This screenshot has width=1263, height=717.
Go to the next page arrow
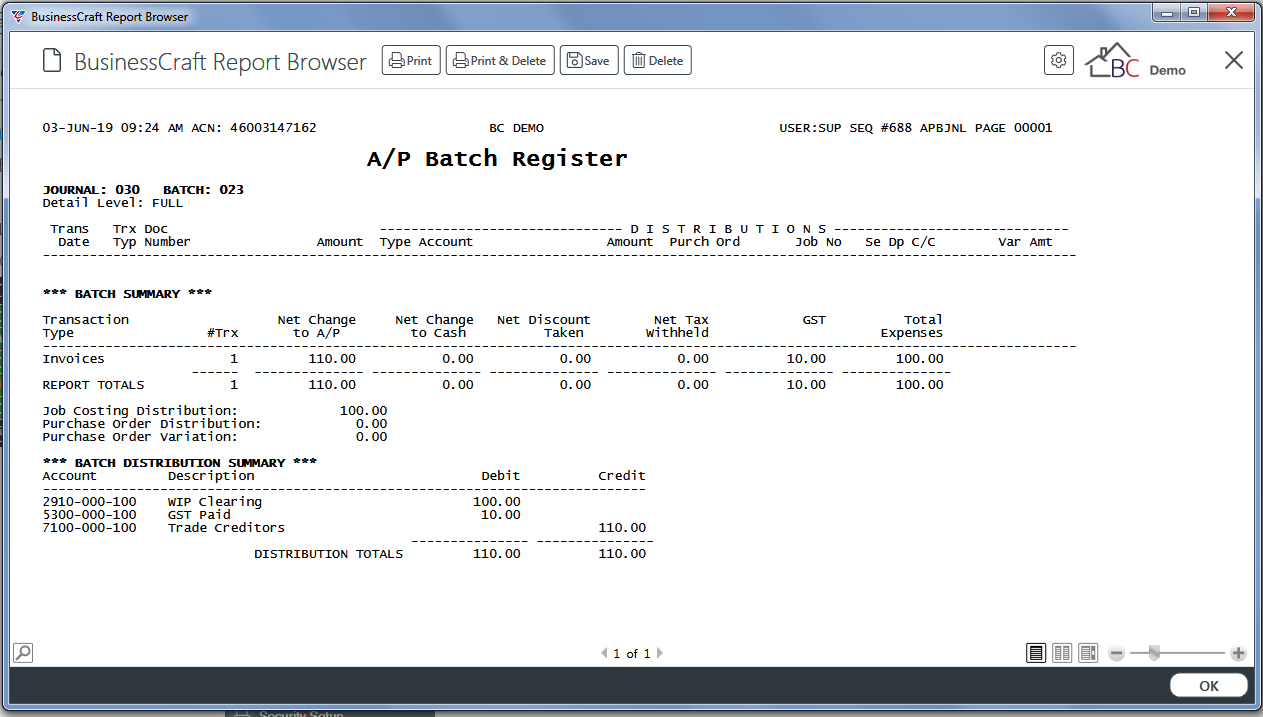(x=660, y=654)
